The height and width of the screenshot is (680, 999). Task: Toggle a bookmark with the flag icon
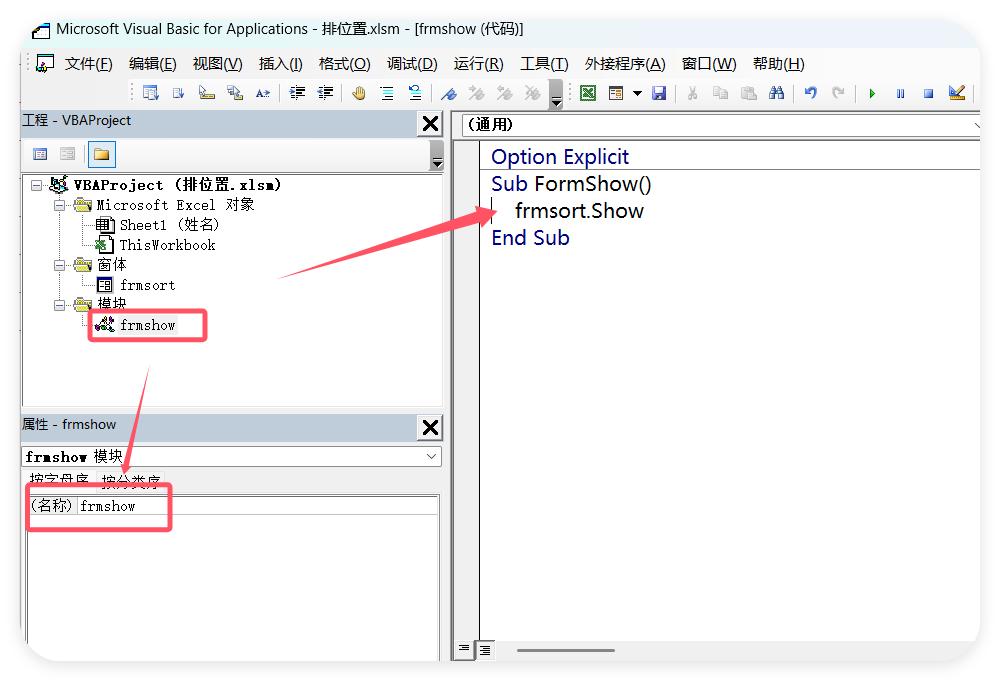[449, 94]
